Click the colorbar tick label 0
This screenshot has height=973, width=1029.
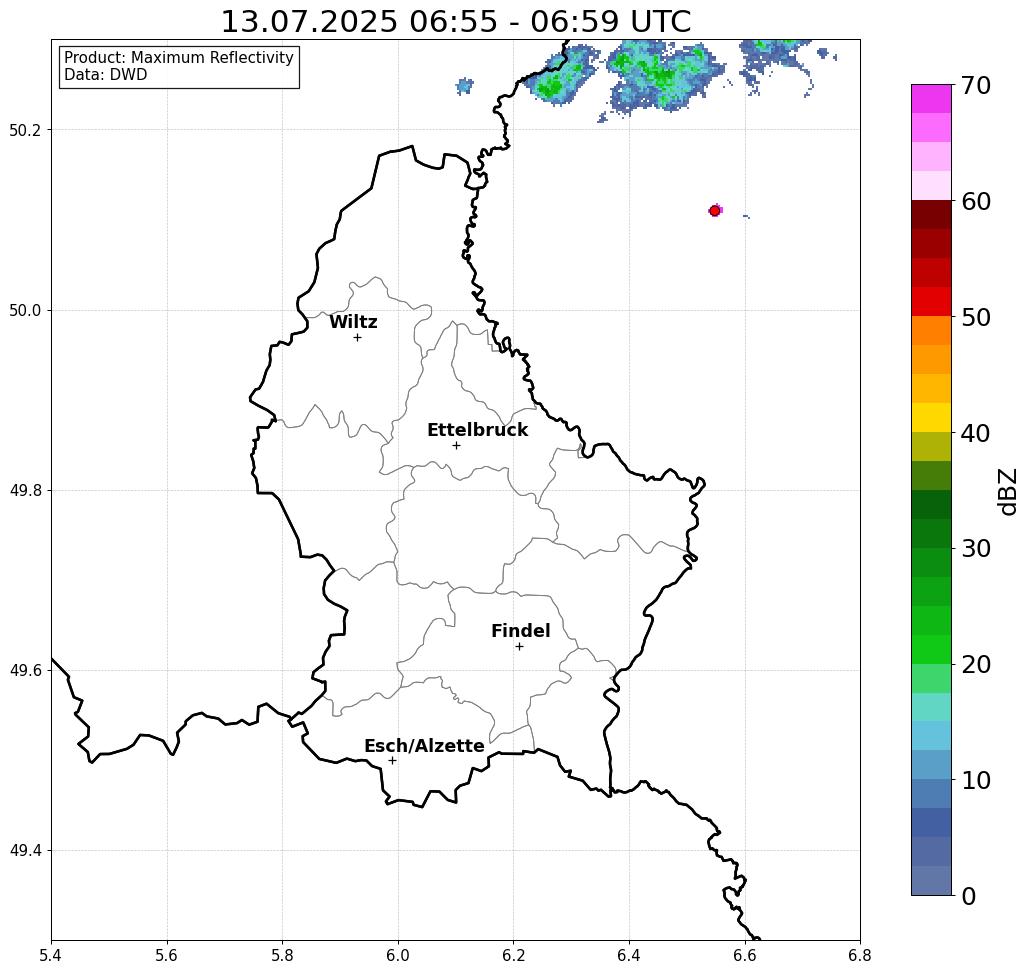pyautogui.click(x=969, y=896)
